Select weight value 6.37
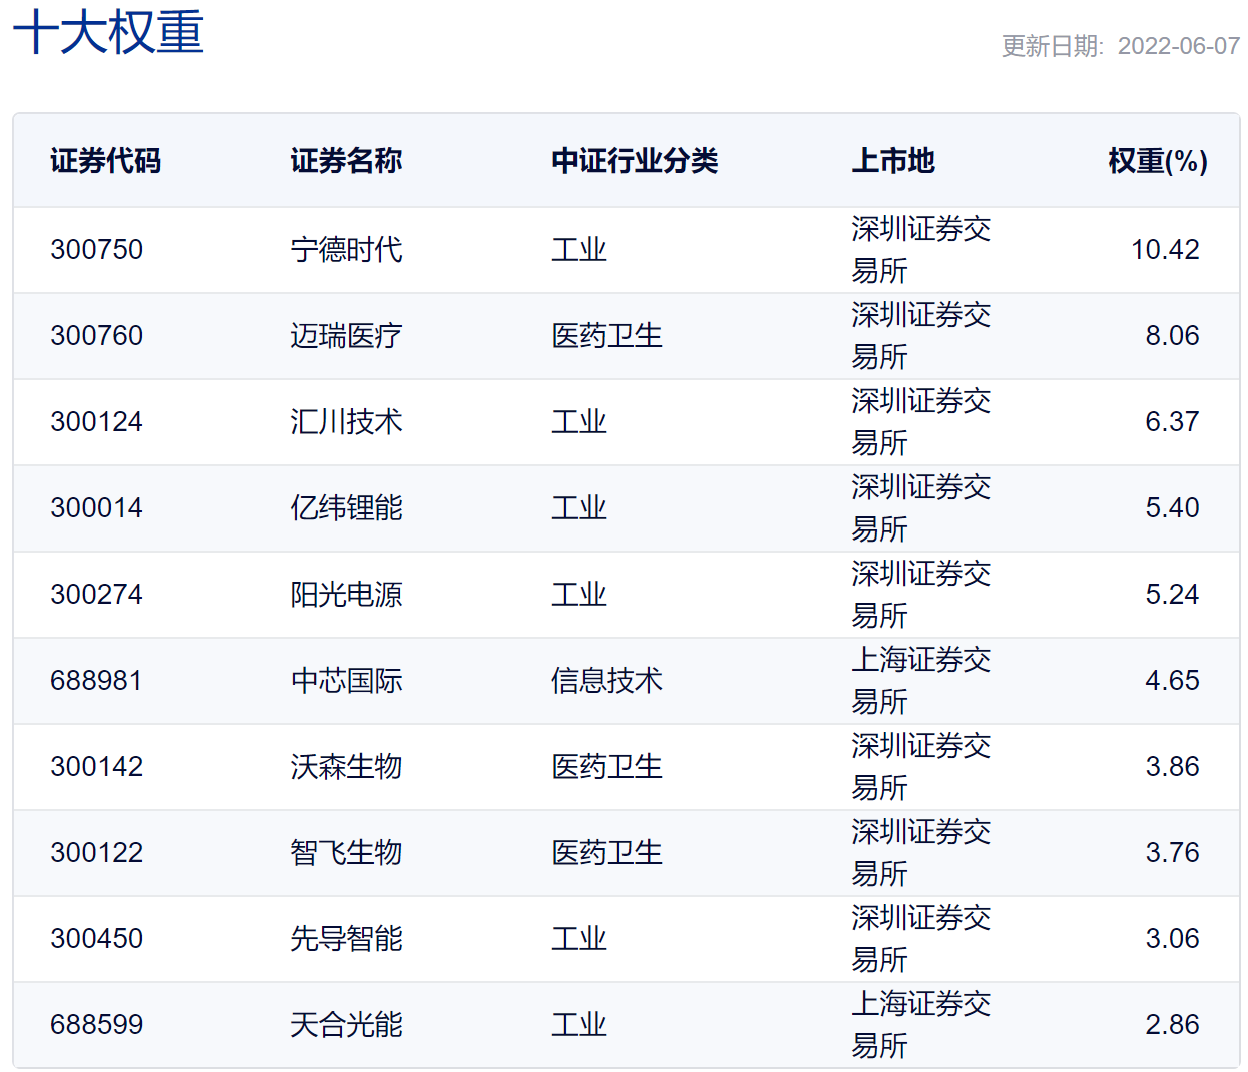 pyautogui.click(x=1172, y=421)
